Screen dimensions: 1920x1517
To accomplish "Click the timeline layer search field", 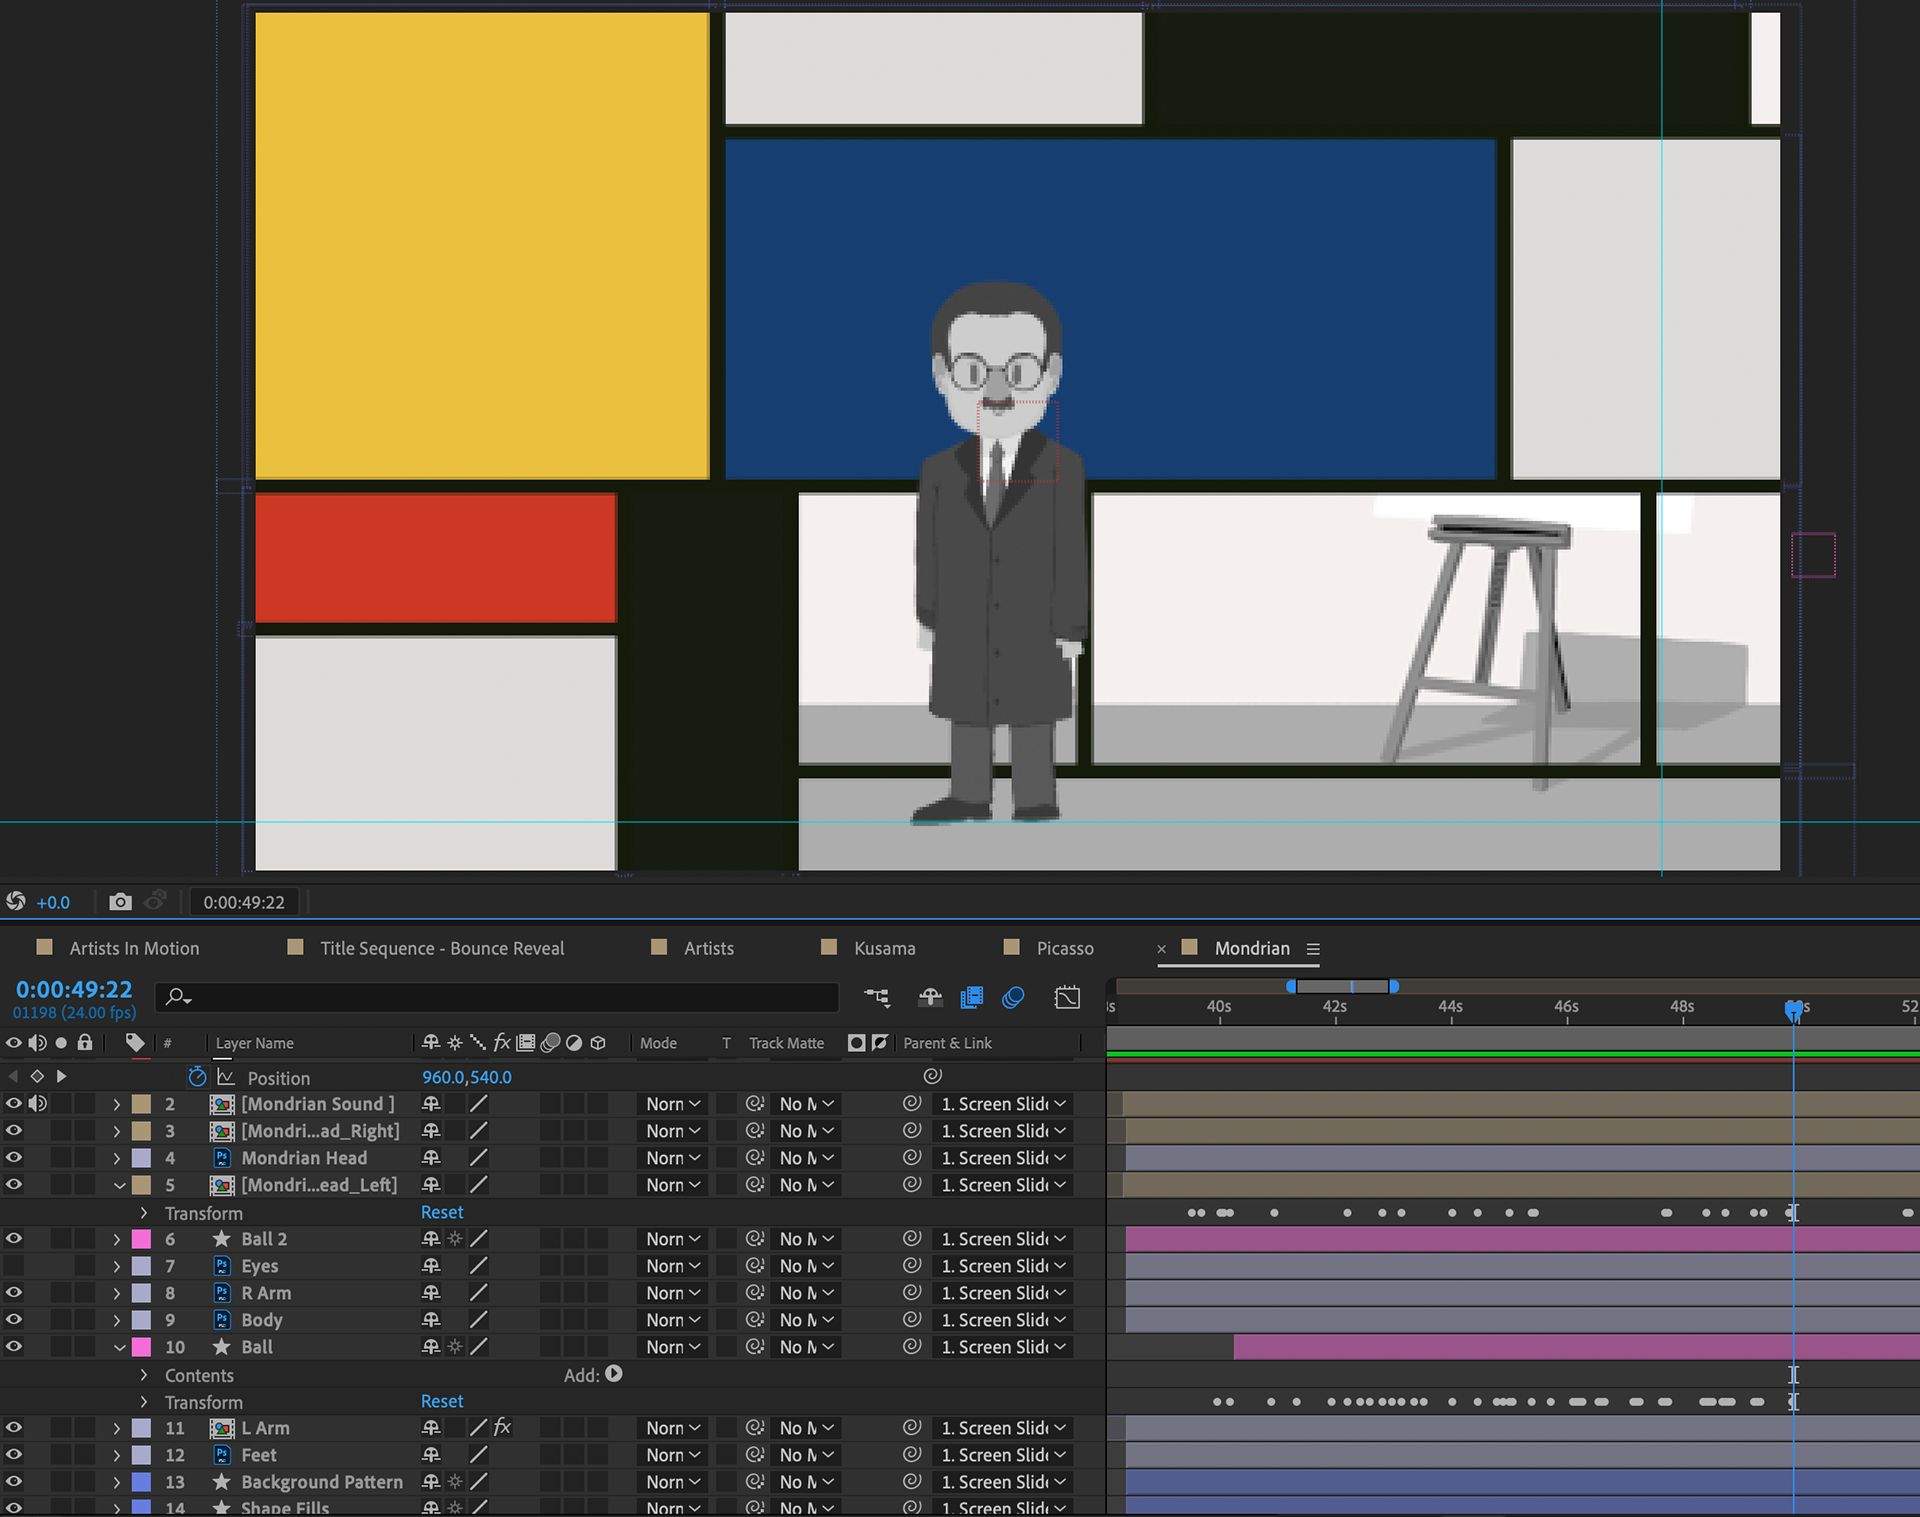I will 497,996.
